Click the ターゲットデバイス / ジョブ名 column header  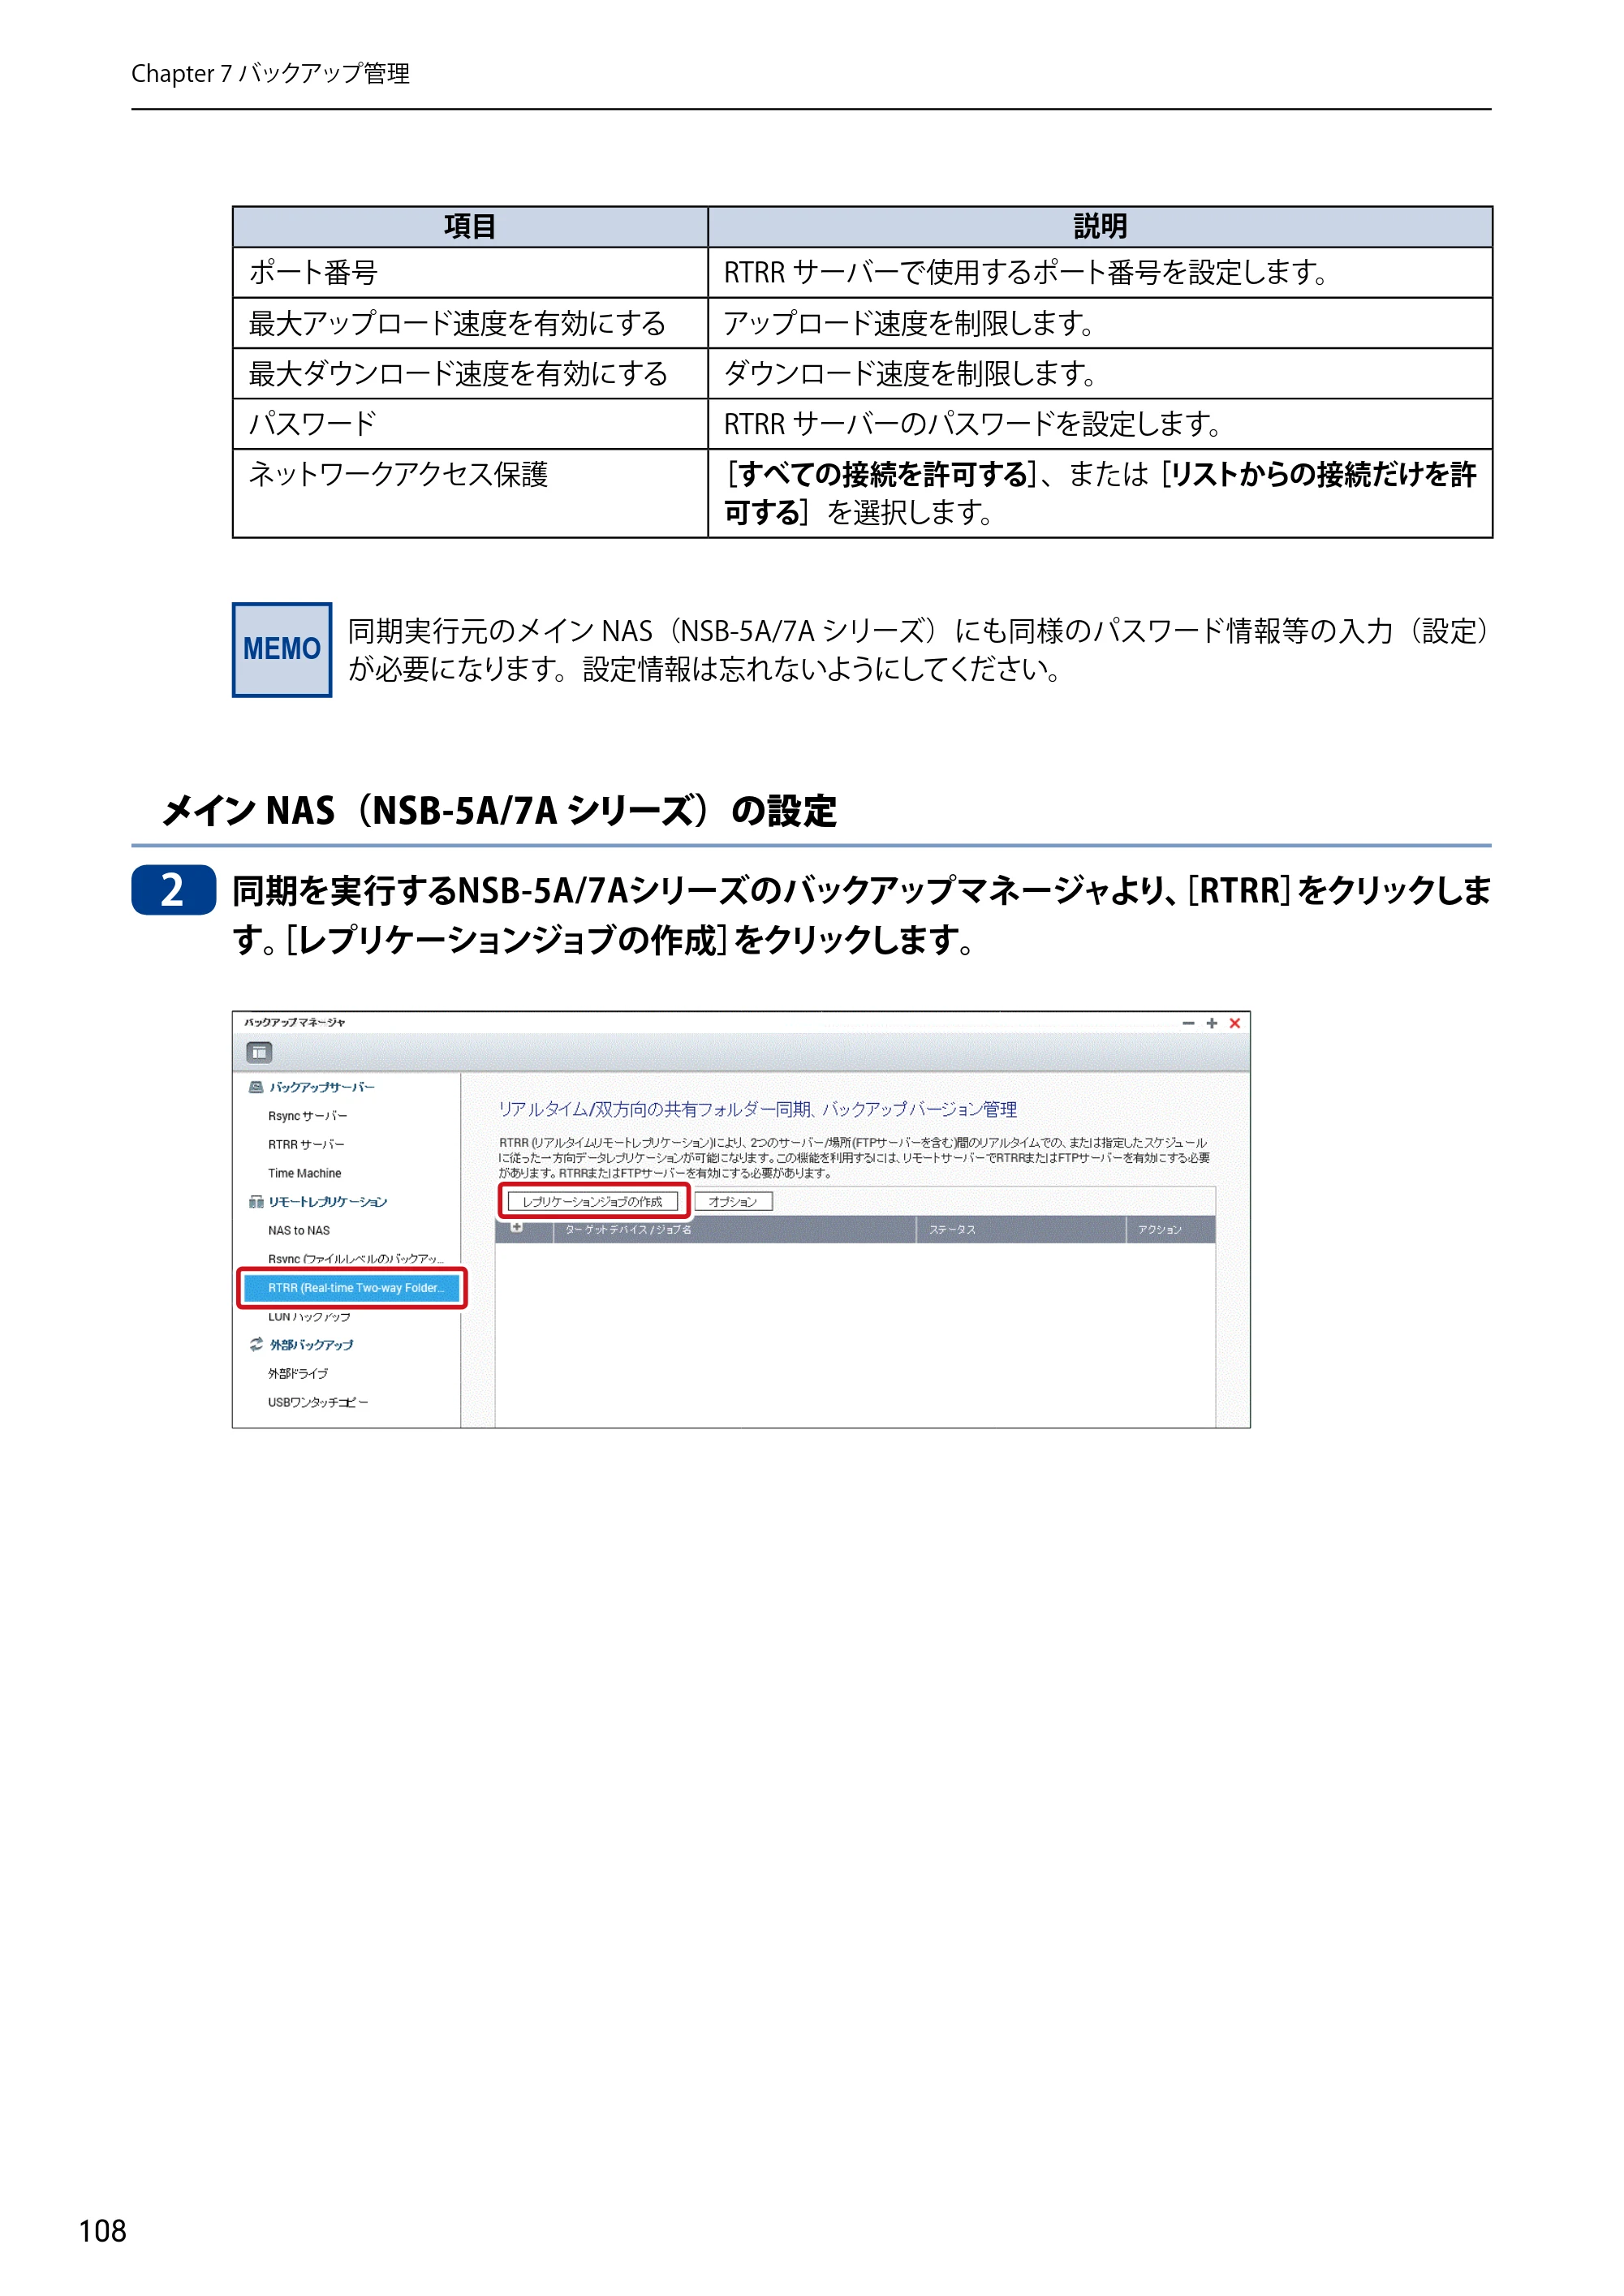coord(735,1229)
